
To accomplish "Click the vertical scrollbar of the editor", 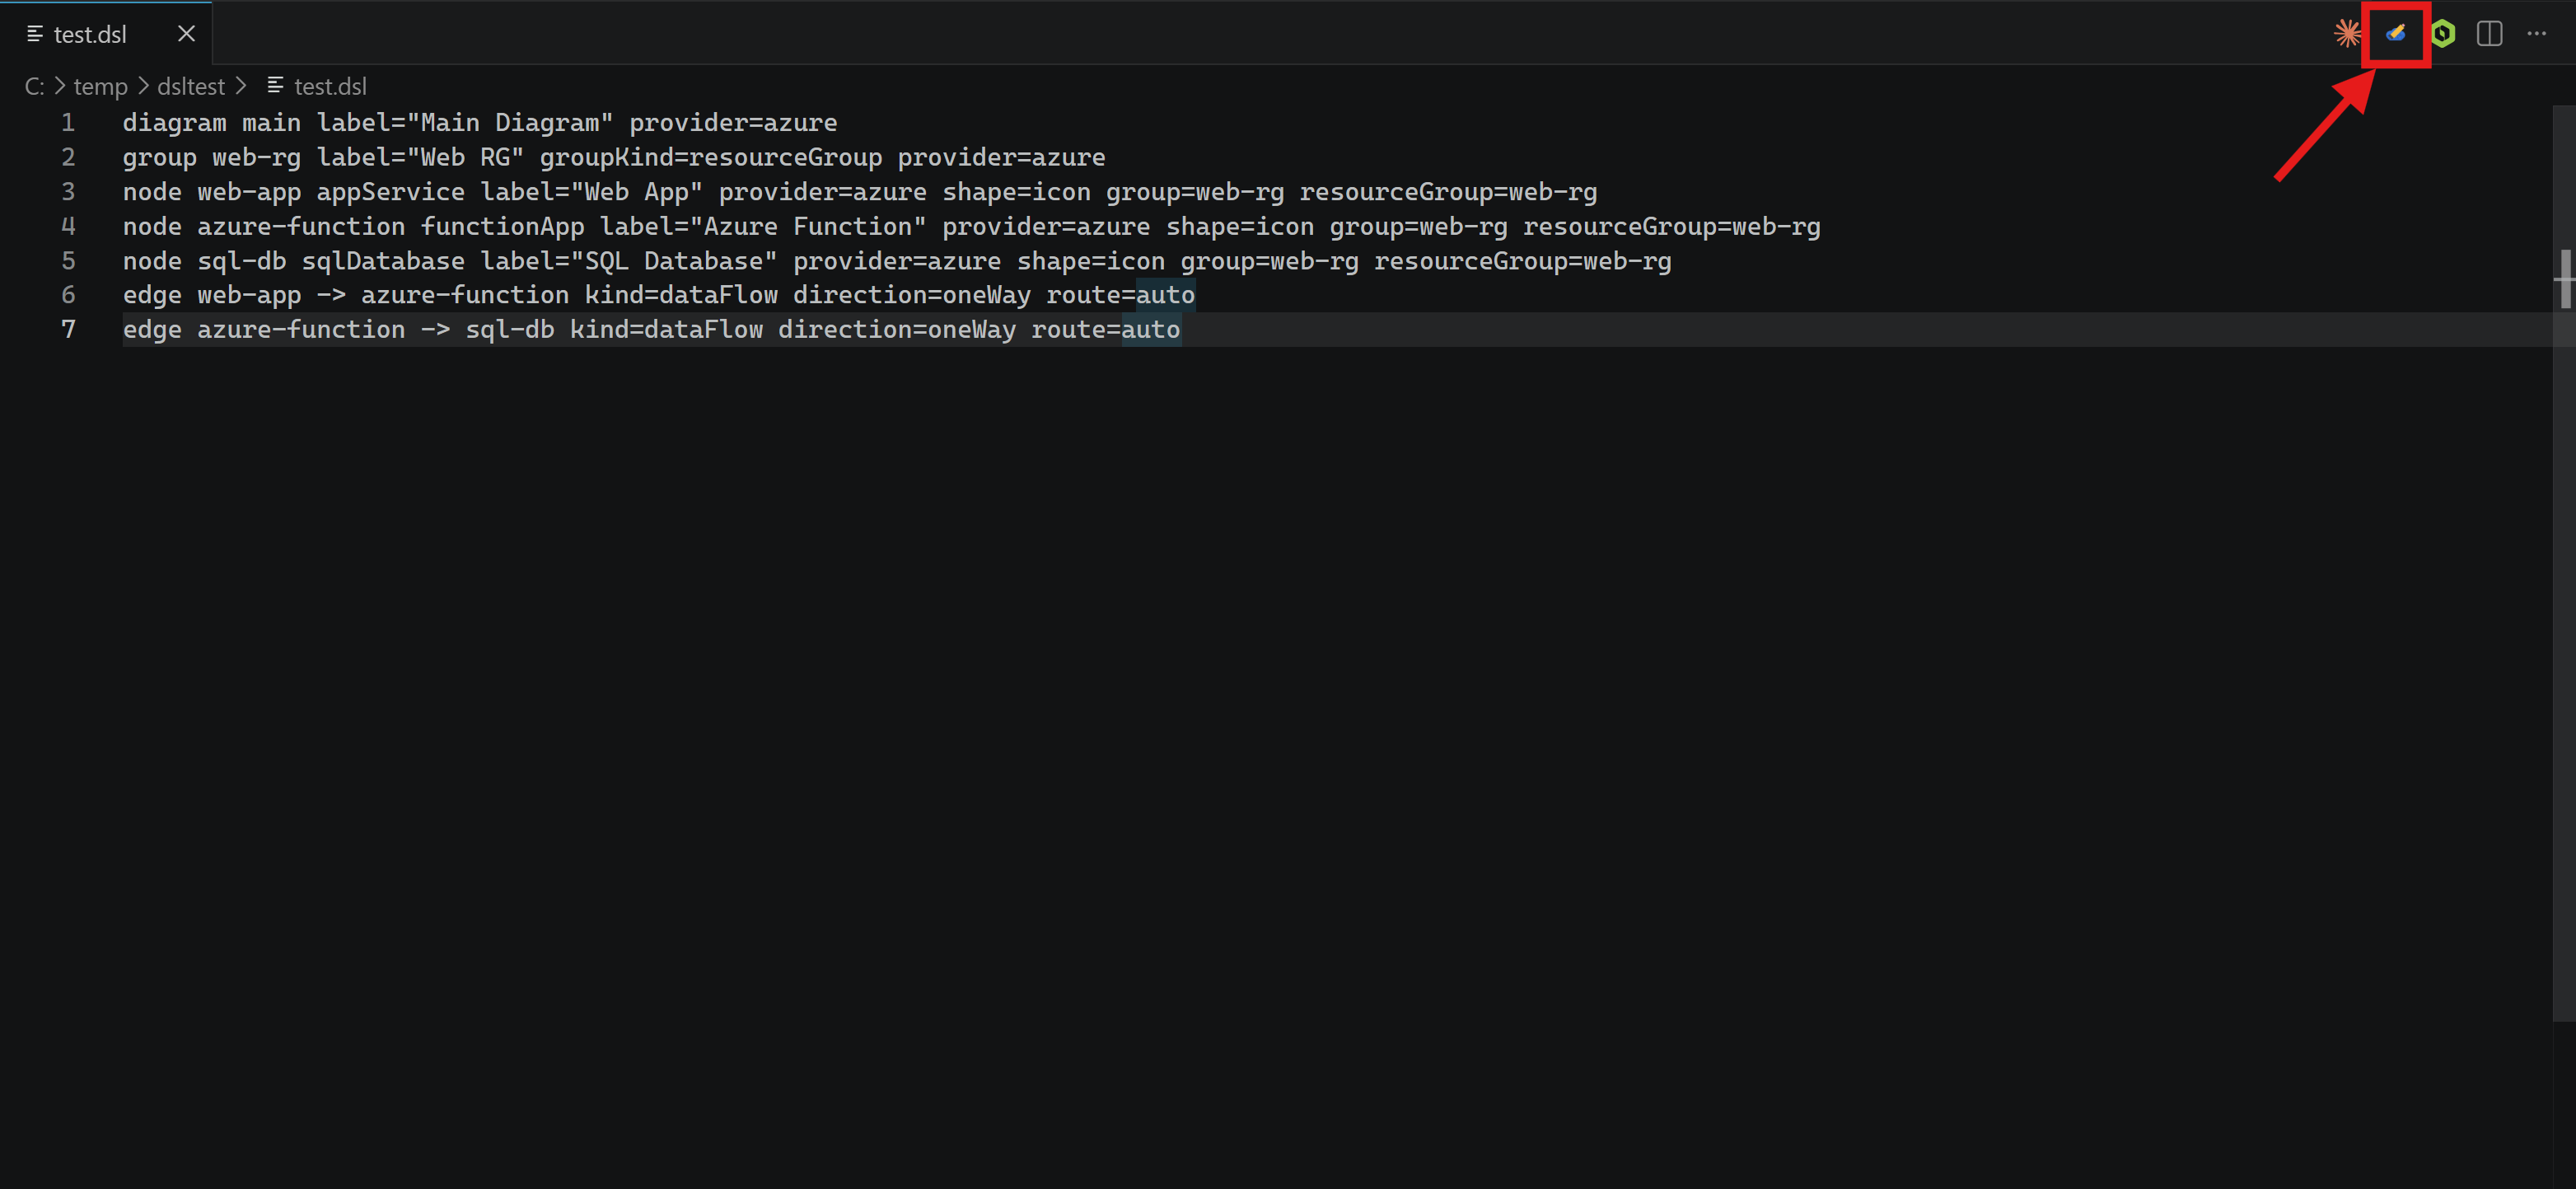I will coord(2564,562).
